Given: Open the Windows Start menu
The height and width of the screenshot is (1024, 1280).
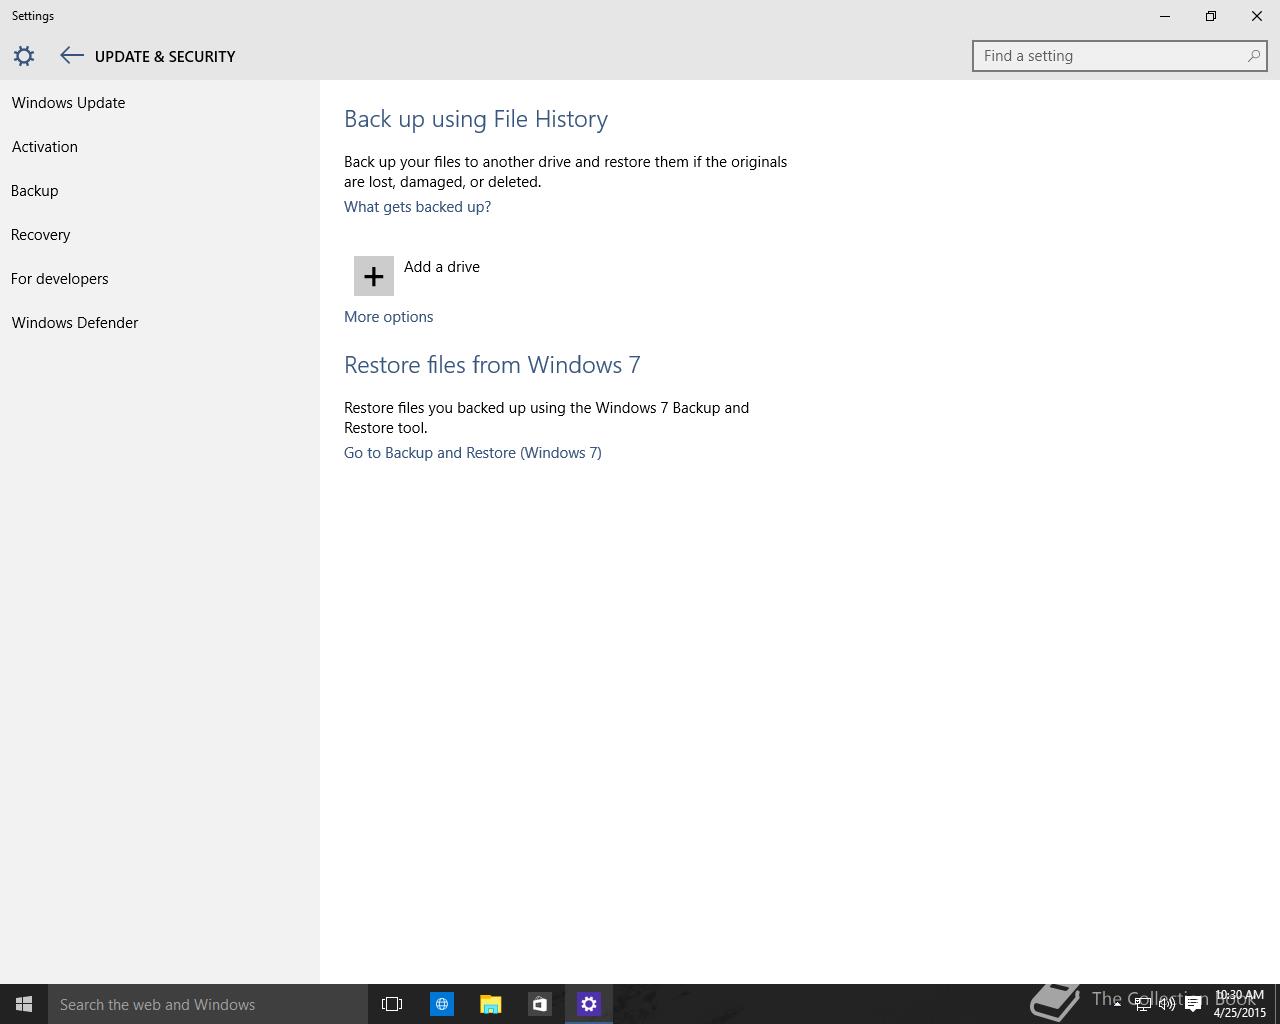Looking at the screenshot, I should point(24,1004).
